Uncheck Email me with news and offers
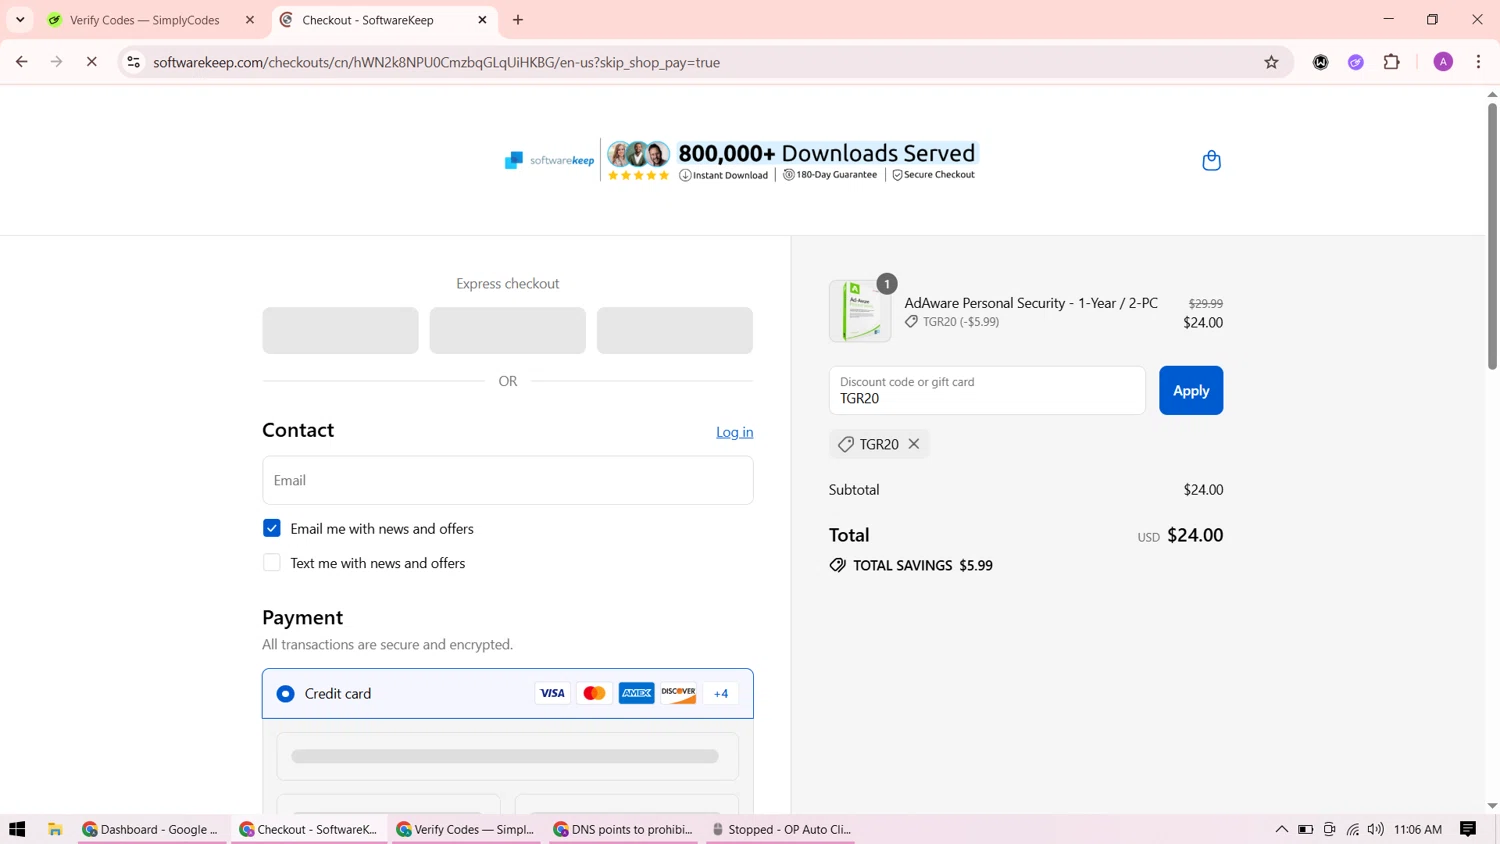The height and width of the screenshot is (844, 1500). tap(272, 528)
